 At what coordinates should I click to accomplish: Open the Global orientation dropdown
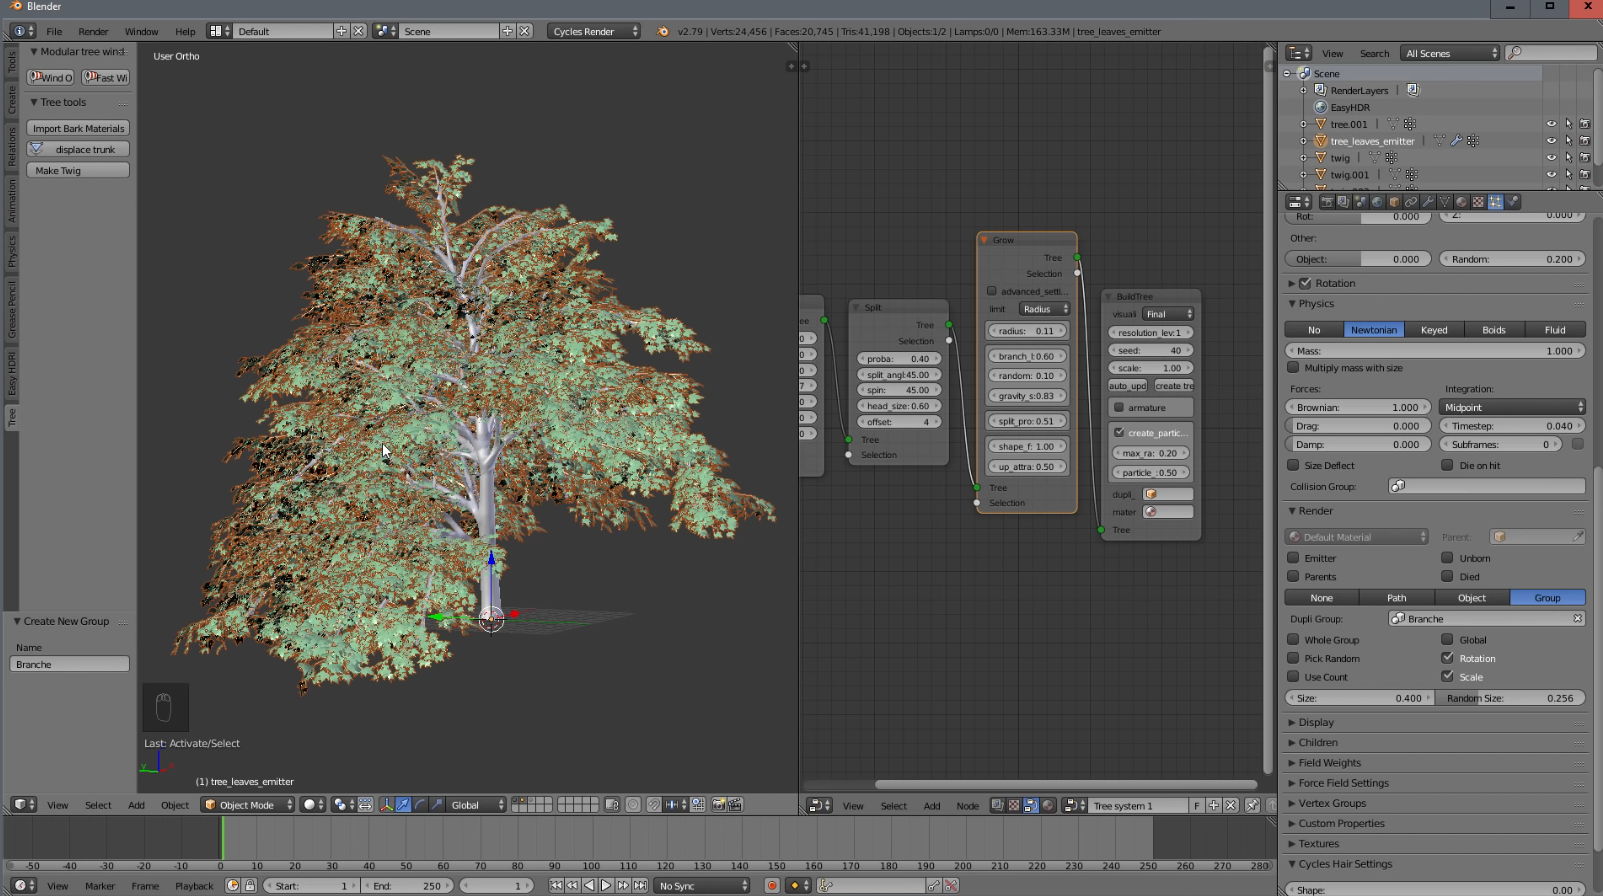pos(476,805)
